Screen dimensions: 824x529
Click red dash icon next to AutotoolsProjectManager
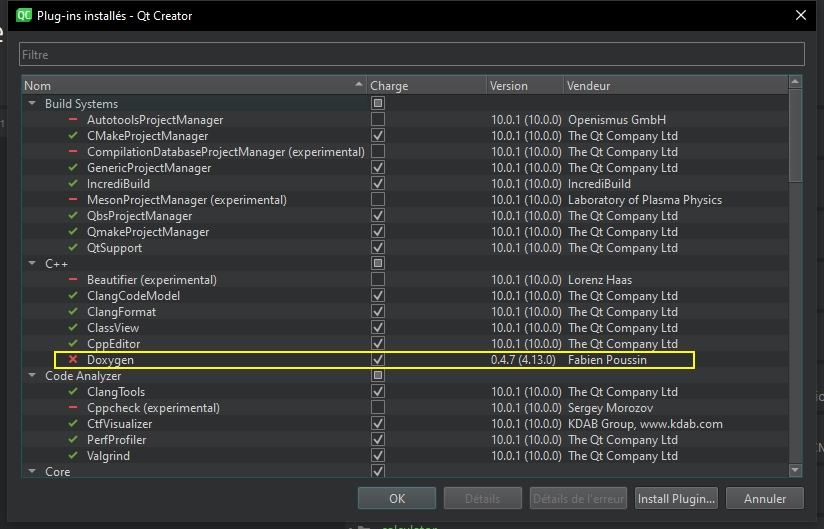click(x=73, y=120)
